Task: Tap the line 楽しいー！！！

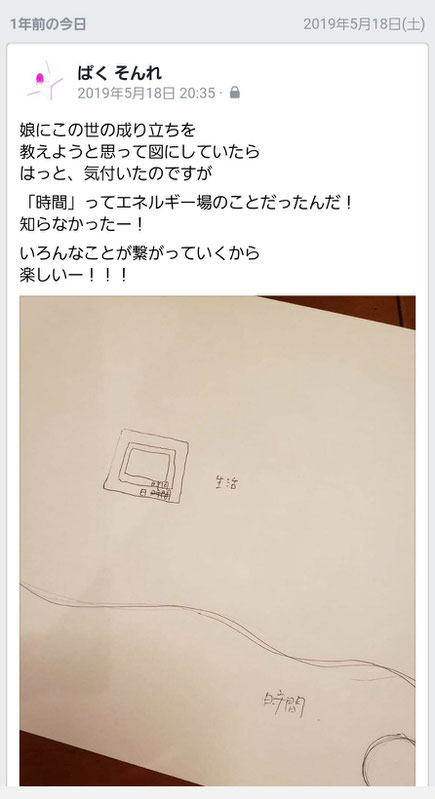Action: [x=73, y=275]
